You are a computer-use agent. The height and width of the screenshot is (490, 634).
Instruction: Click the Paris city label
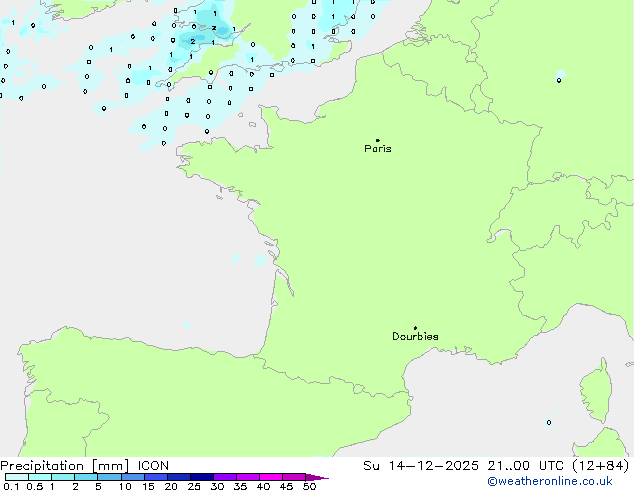(378, 149)
